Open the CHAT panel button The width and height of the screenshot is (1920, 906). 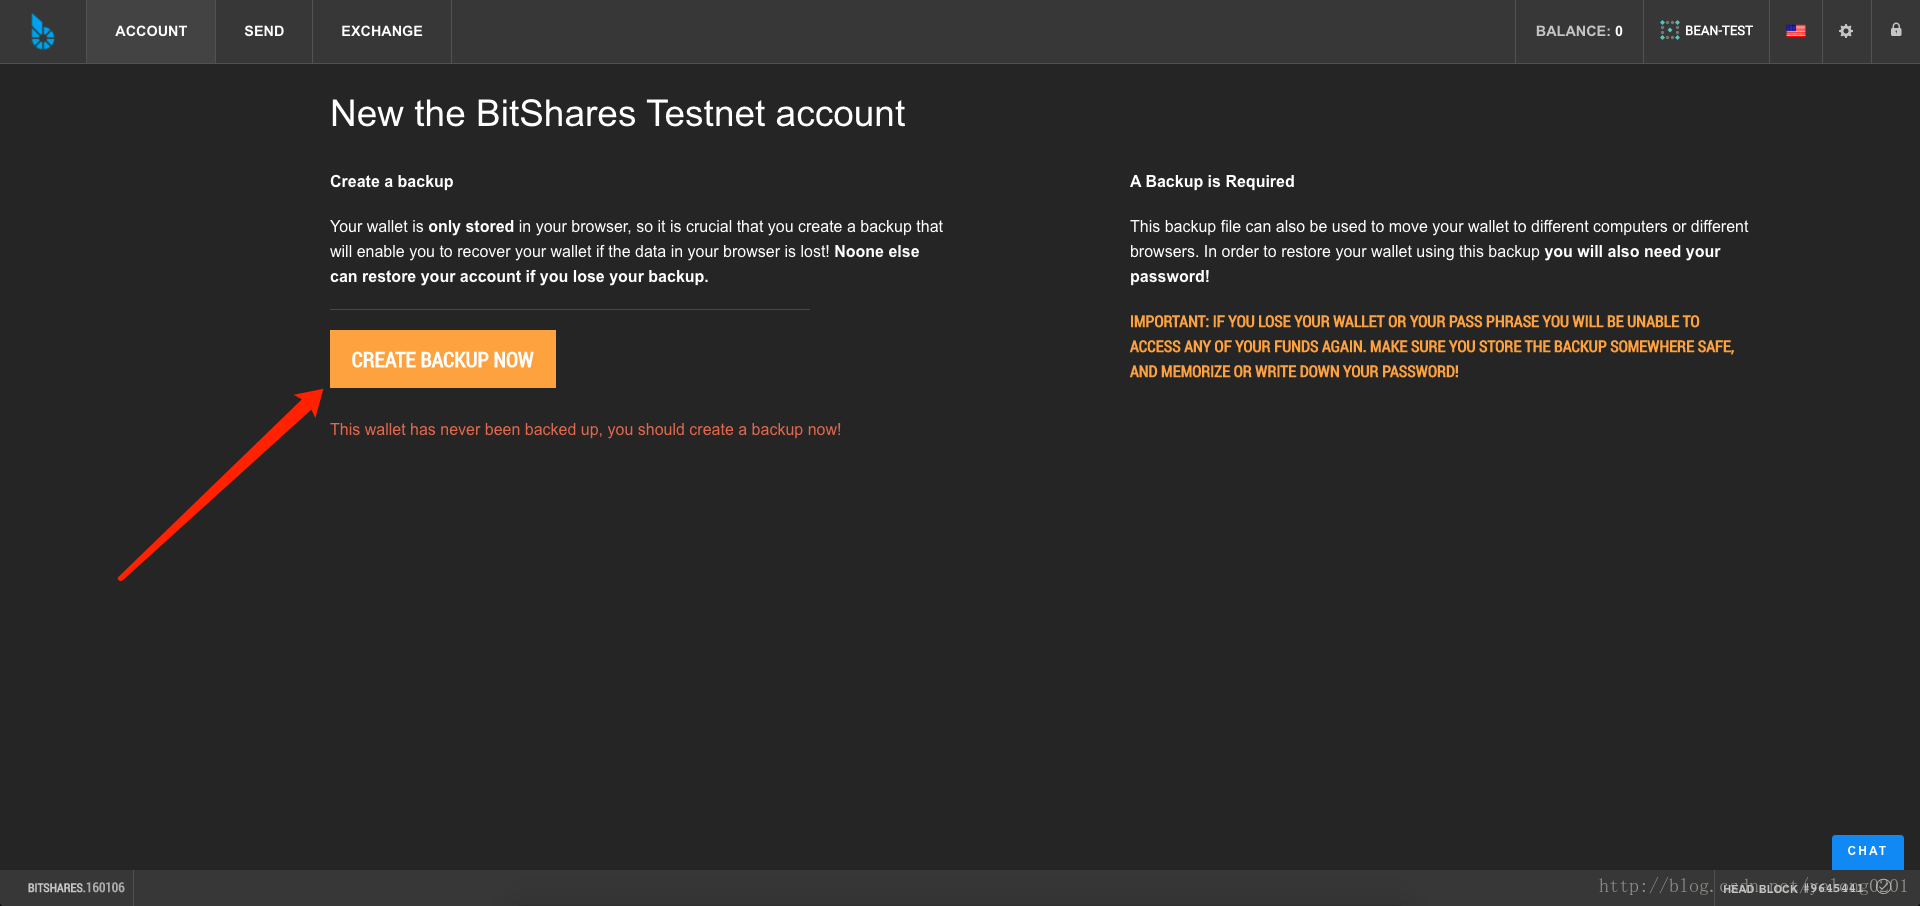pyautogui.click(x=1867, y=851)
